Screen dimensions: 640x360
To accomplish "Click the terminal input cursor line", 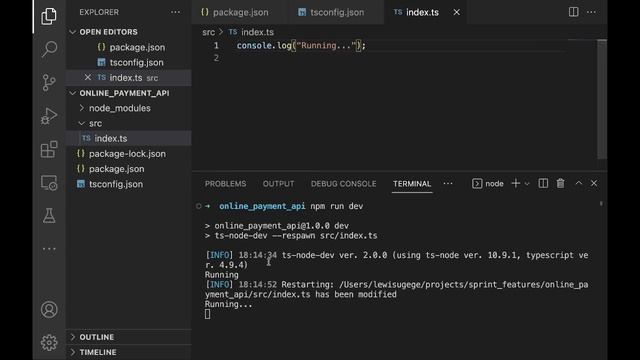I will [x=208, y=314].
